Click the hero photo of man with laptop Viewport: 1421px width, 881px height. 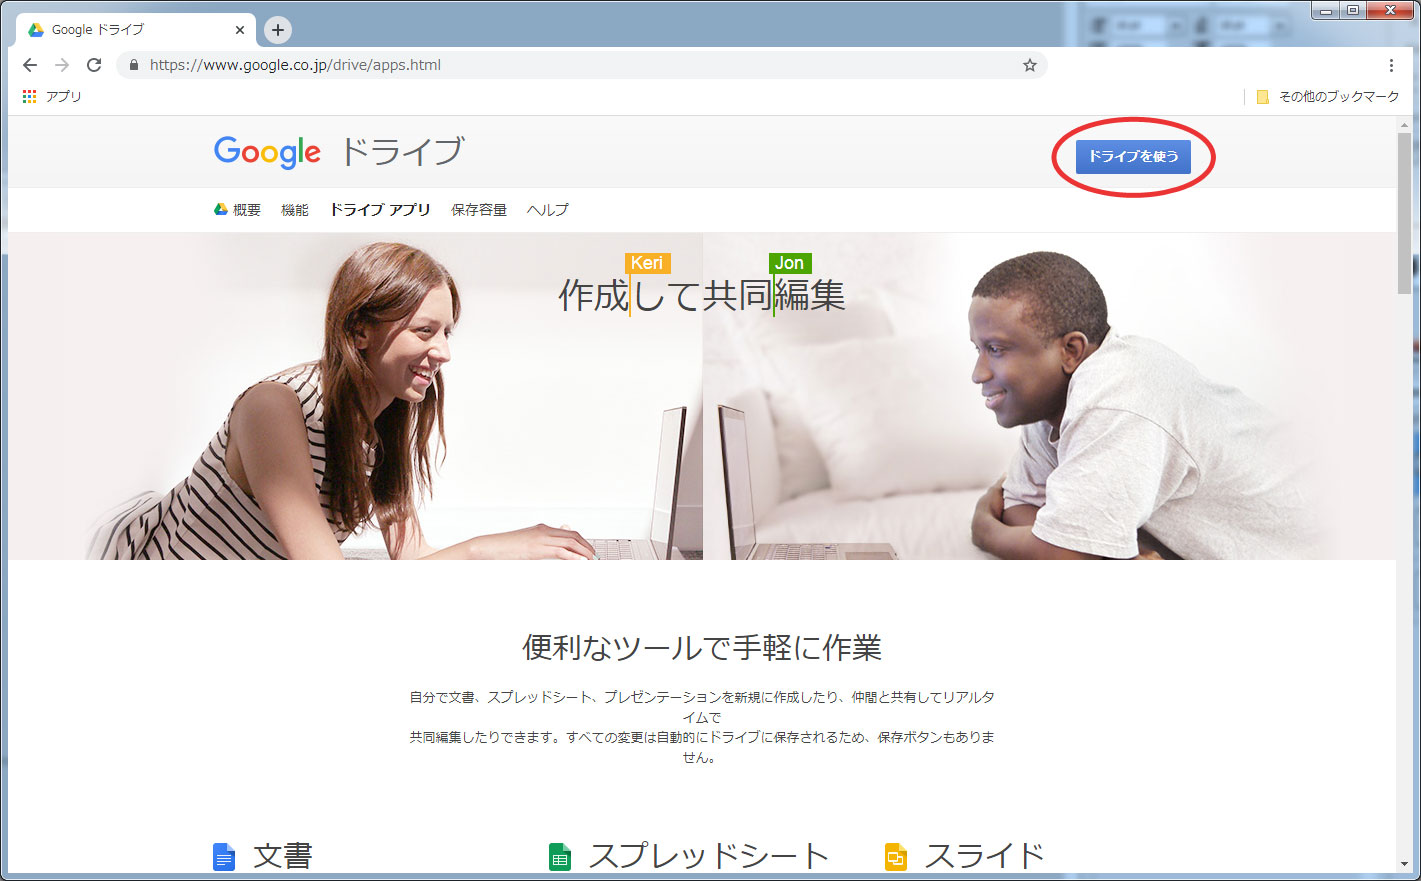click(x=1050, y=397)
